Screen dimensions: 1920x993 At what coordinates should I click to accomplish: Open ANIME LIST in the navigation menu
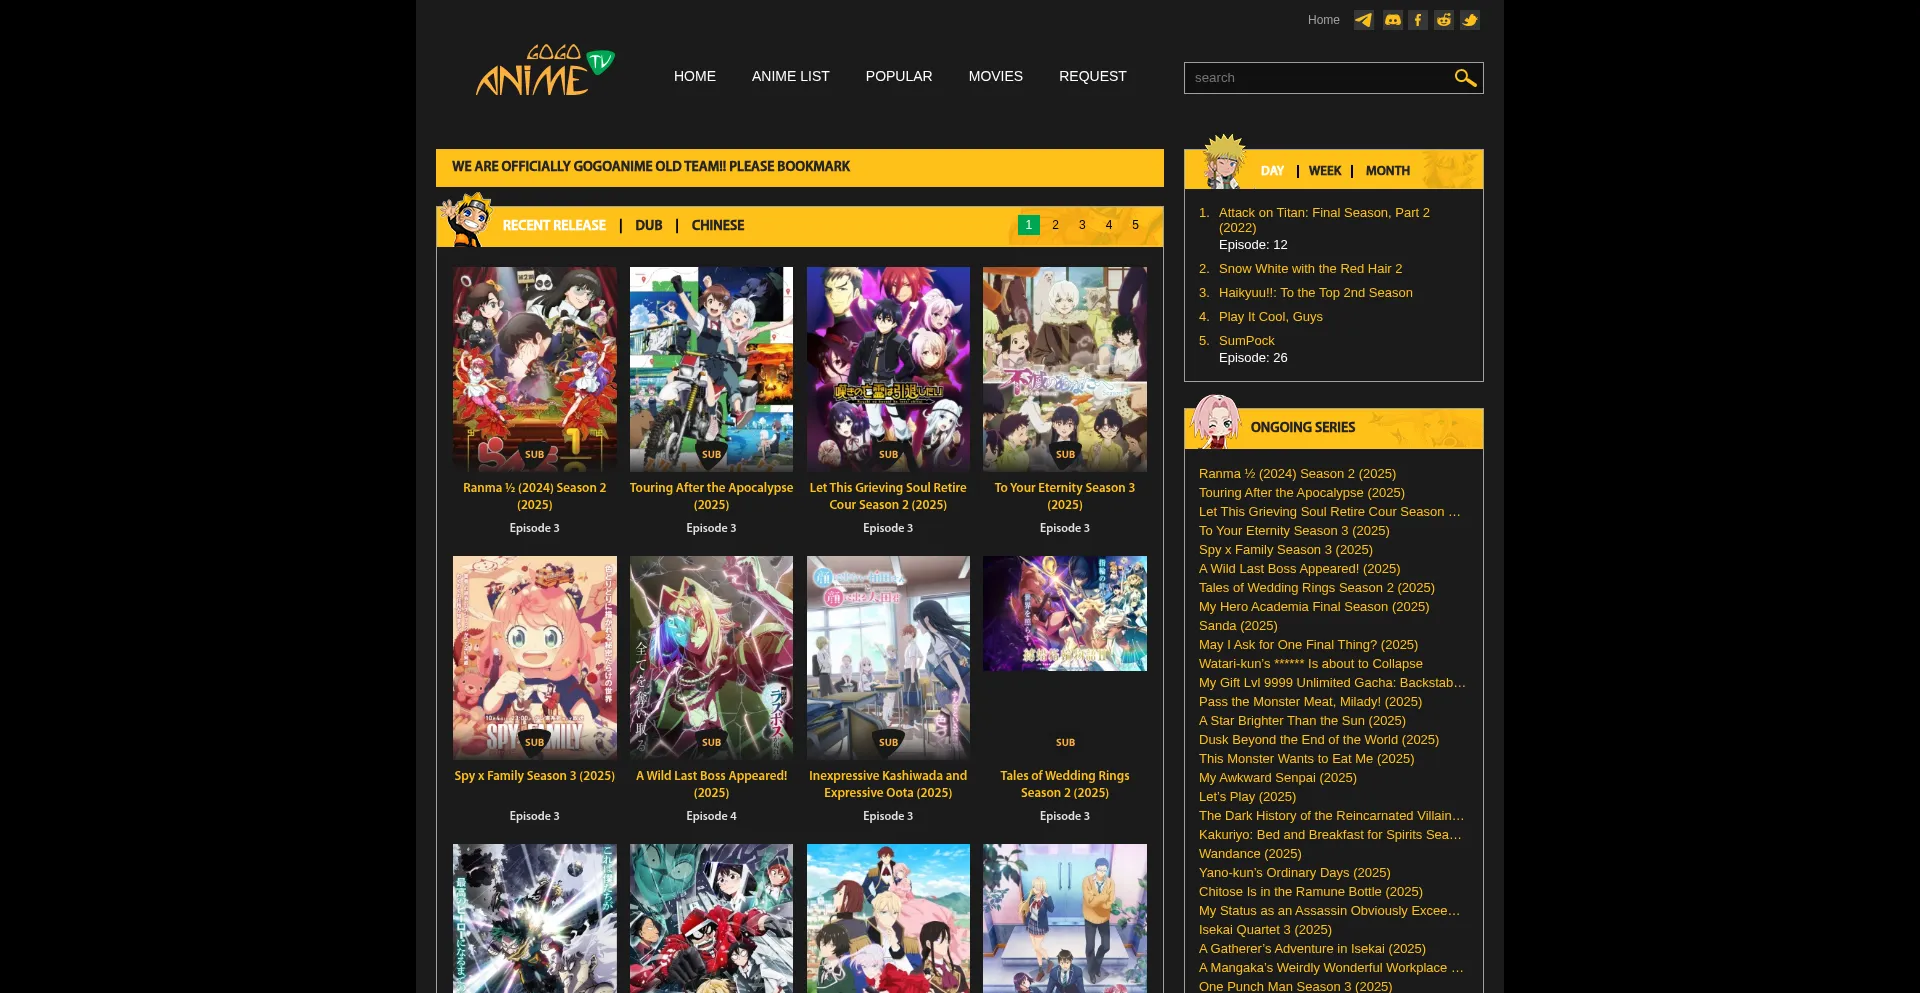click(790, 76)
